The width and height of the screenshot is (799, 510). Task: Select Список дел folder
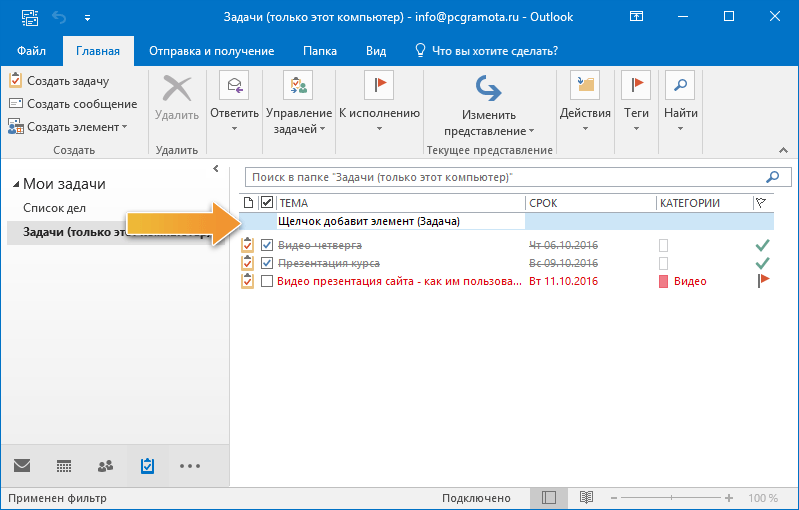pyautogui.click(x=55, y=208)
